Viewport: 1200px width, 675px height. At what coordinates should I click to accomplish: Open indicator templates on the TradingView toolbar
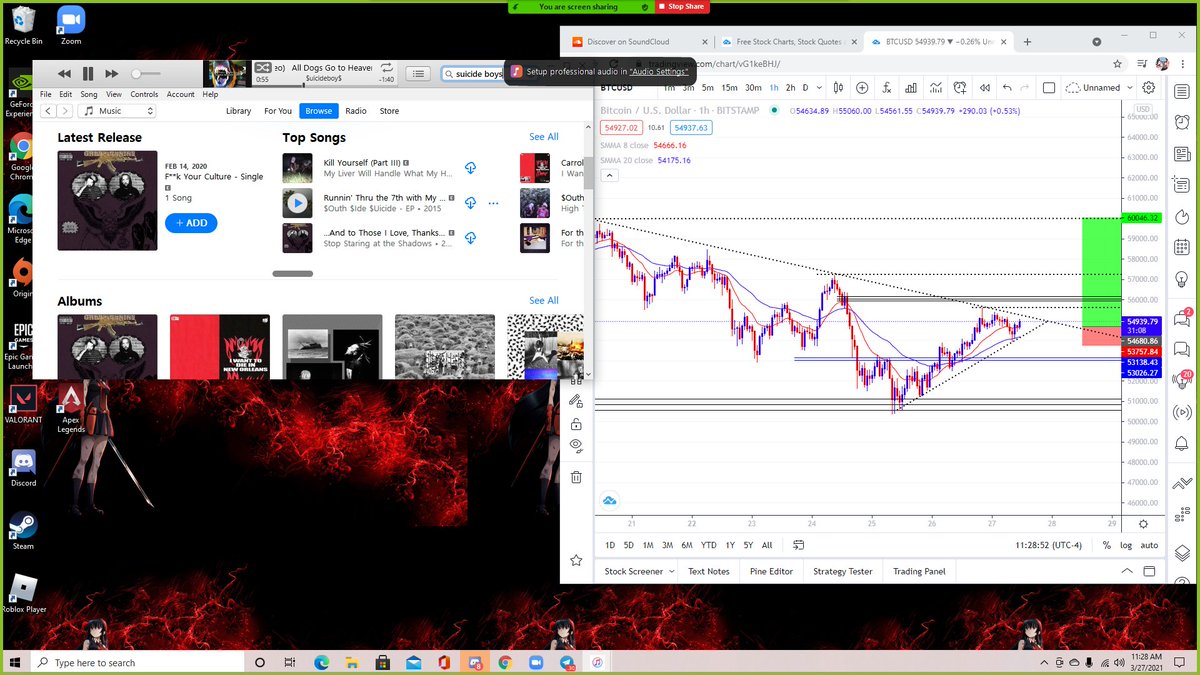[x=936, y=88]
